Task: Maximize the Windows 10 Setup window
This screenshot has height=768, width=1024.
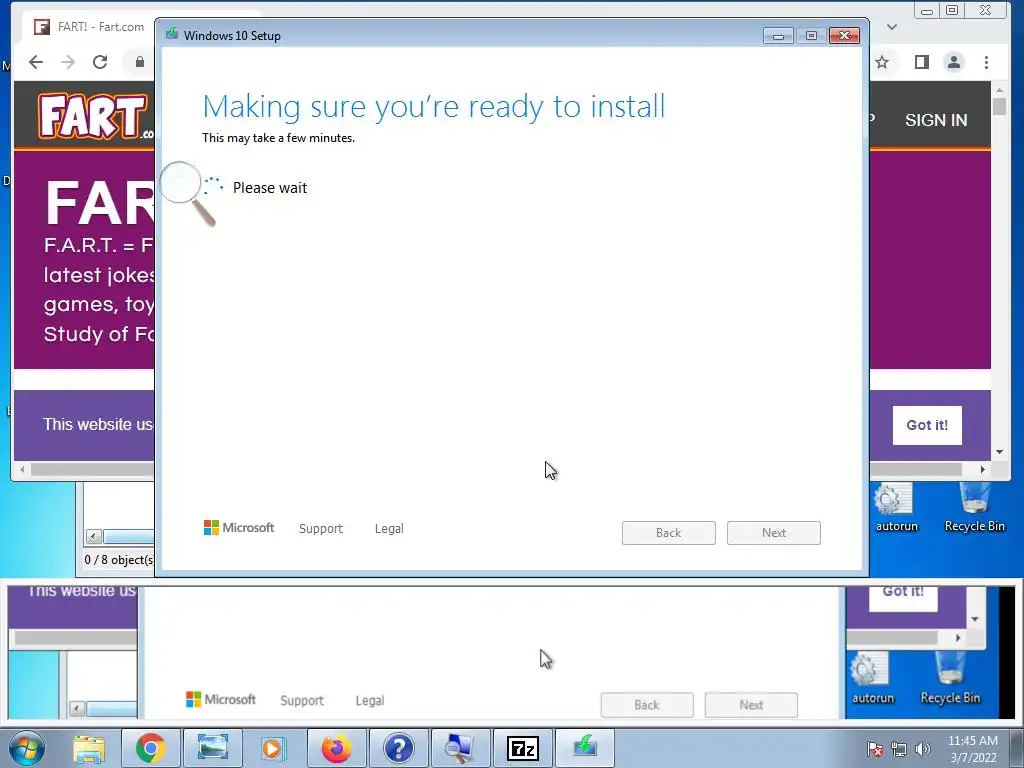Action: click(x=811, y=36)
